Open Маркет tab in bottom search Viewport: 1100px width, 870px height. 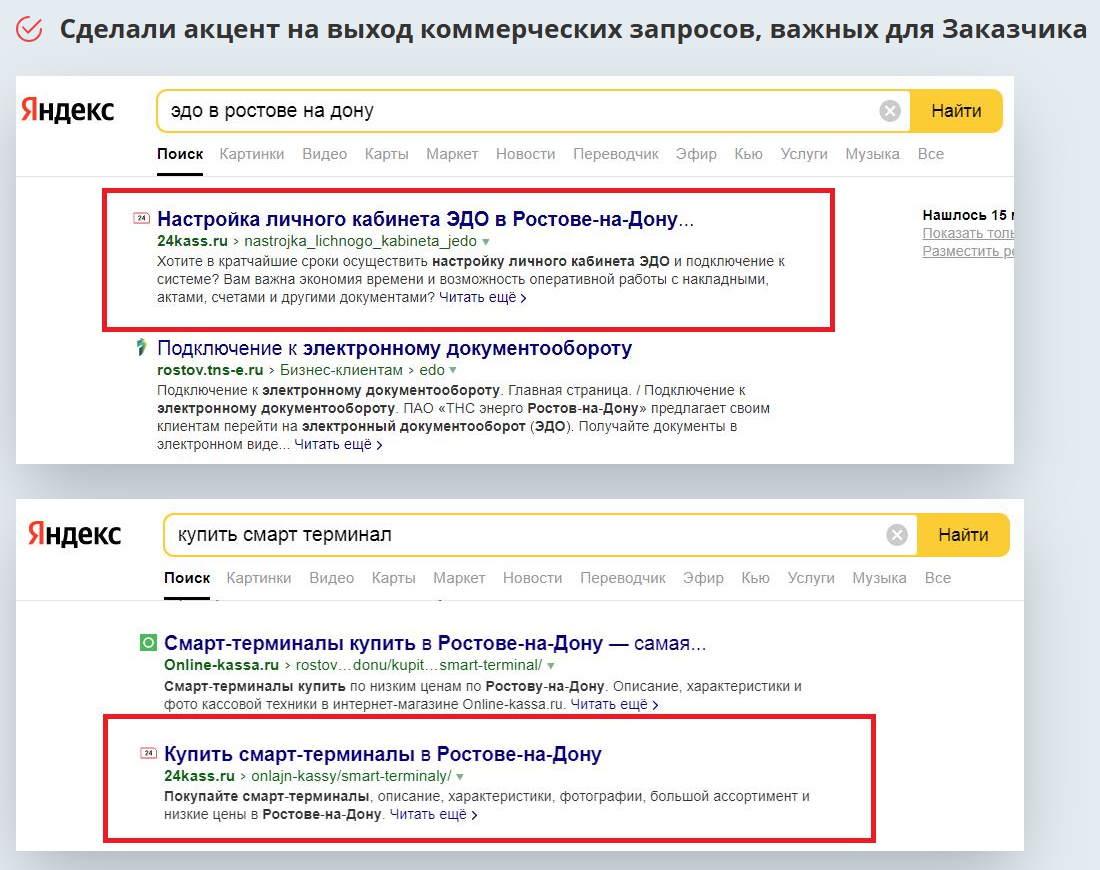[x=459, y=577]
